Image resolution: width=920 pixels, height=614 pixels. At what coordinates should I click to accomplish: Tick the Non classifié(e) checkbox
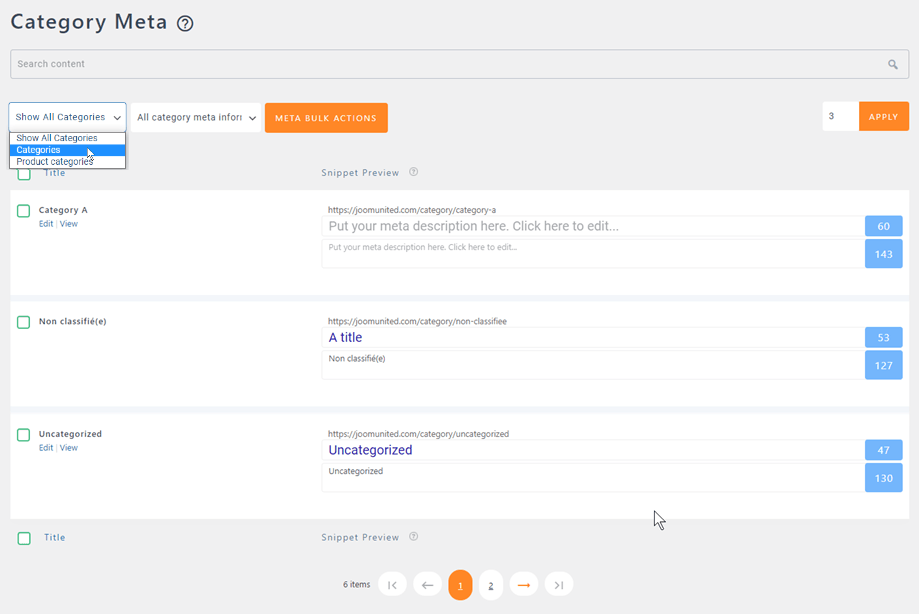pyautogui.click(x=24, y=323)
